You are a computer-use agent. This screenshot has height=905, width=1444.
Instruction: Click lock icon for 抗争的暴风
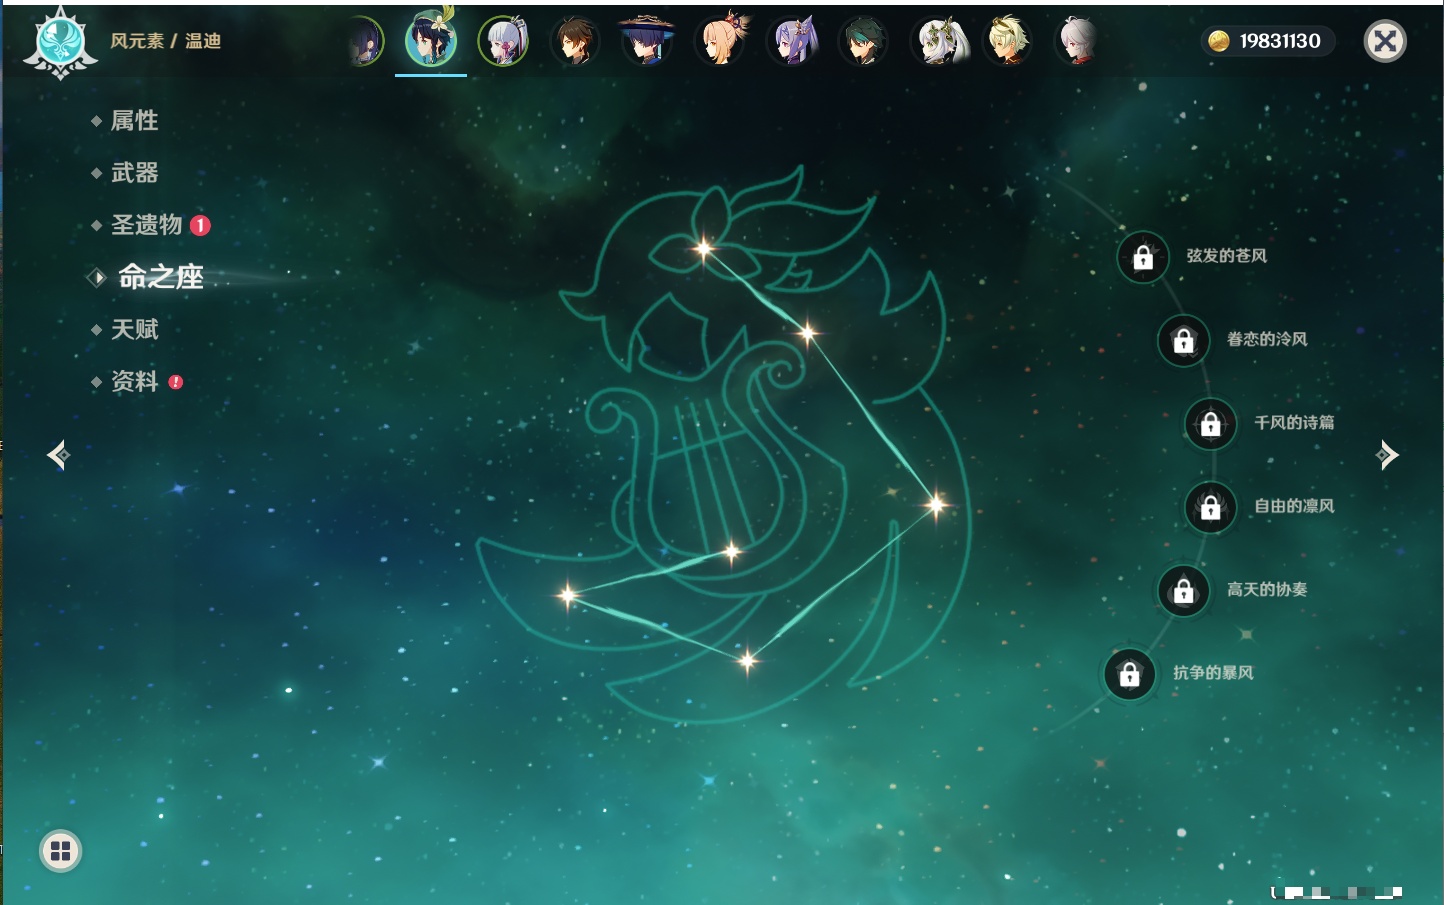click(x=1130, y=675)
